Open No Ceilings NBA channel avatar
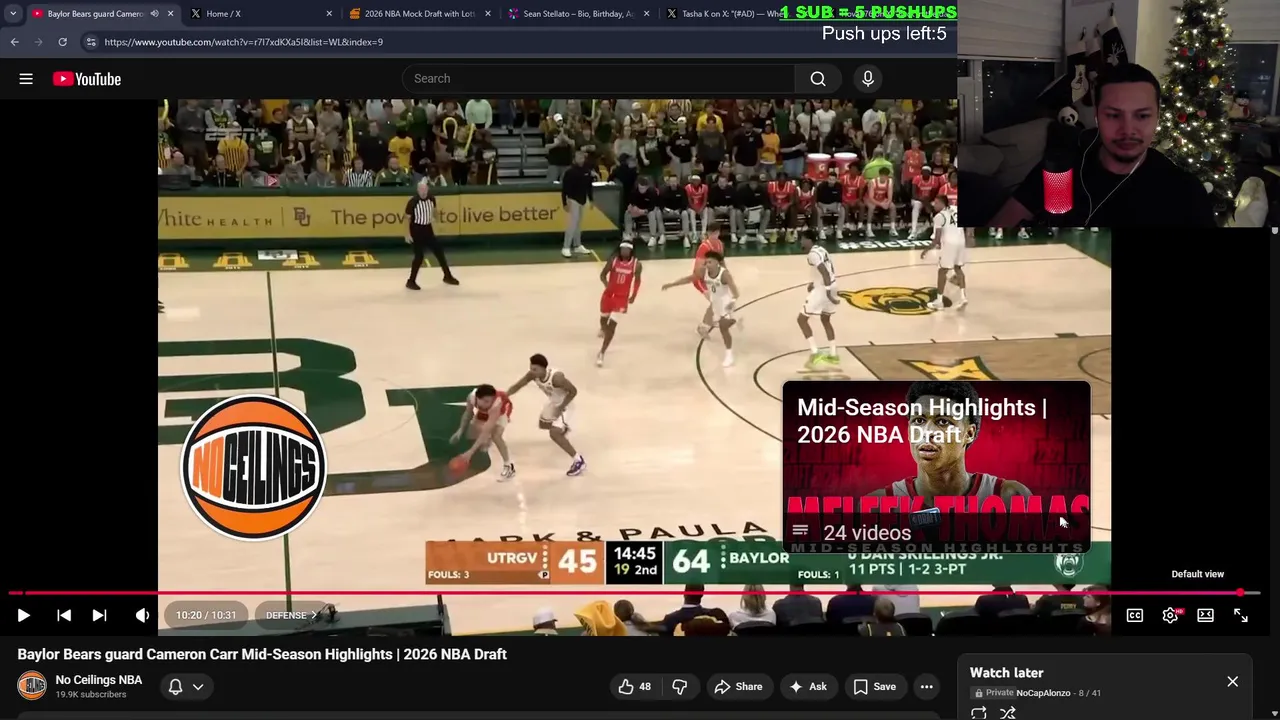This screenshot has width=1280, height=720. (32, 686)
